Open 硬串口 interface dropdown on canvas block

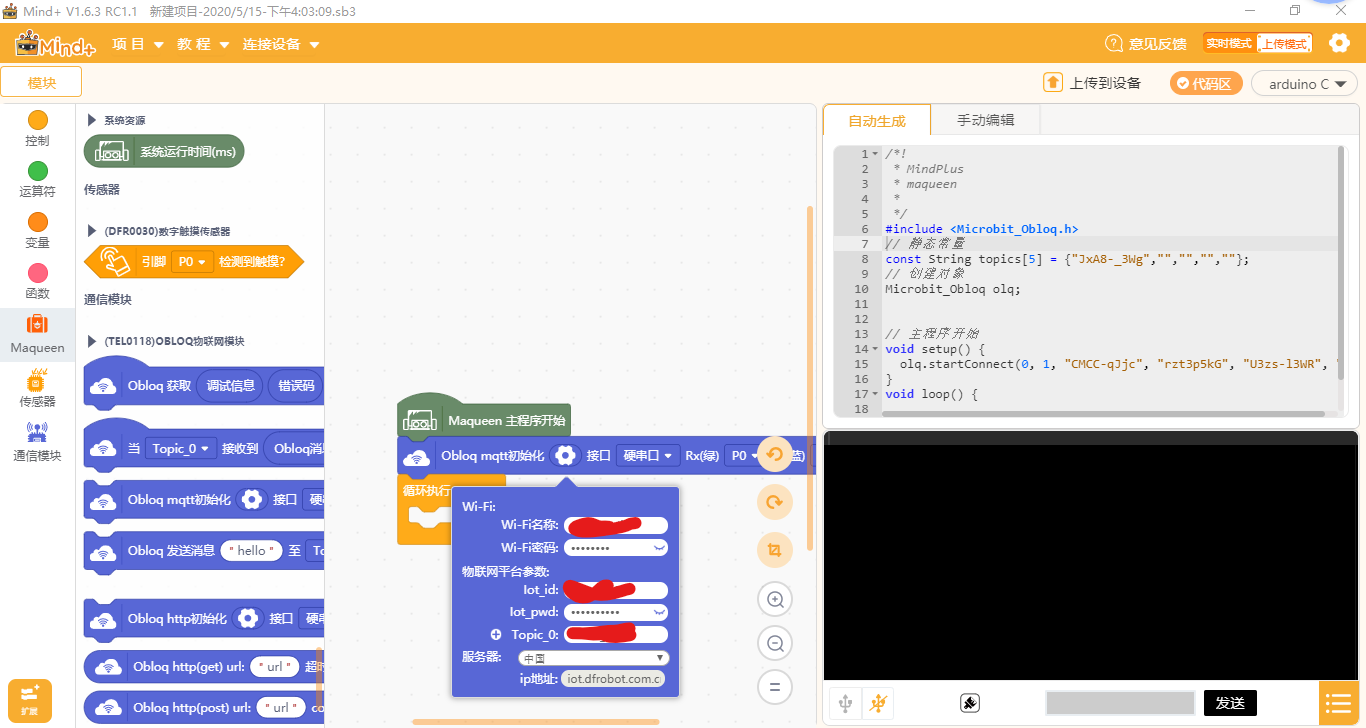point(648,455)
